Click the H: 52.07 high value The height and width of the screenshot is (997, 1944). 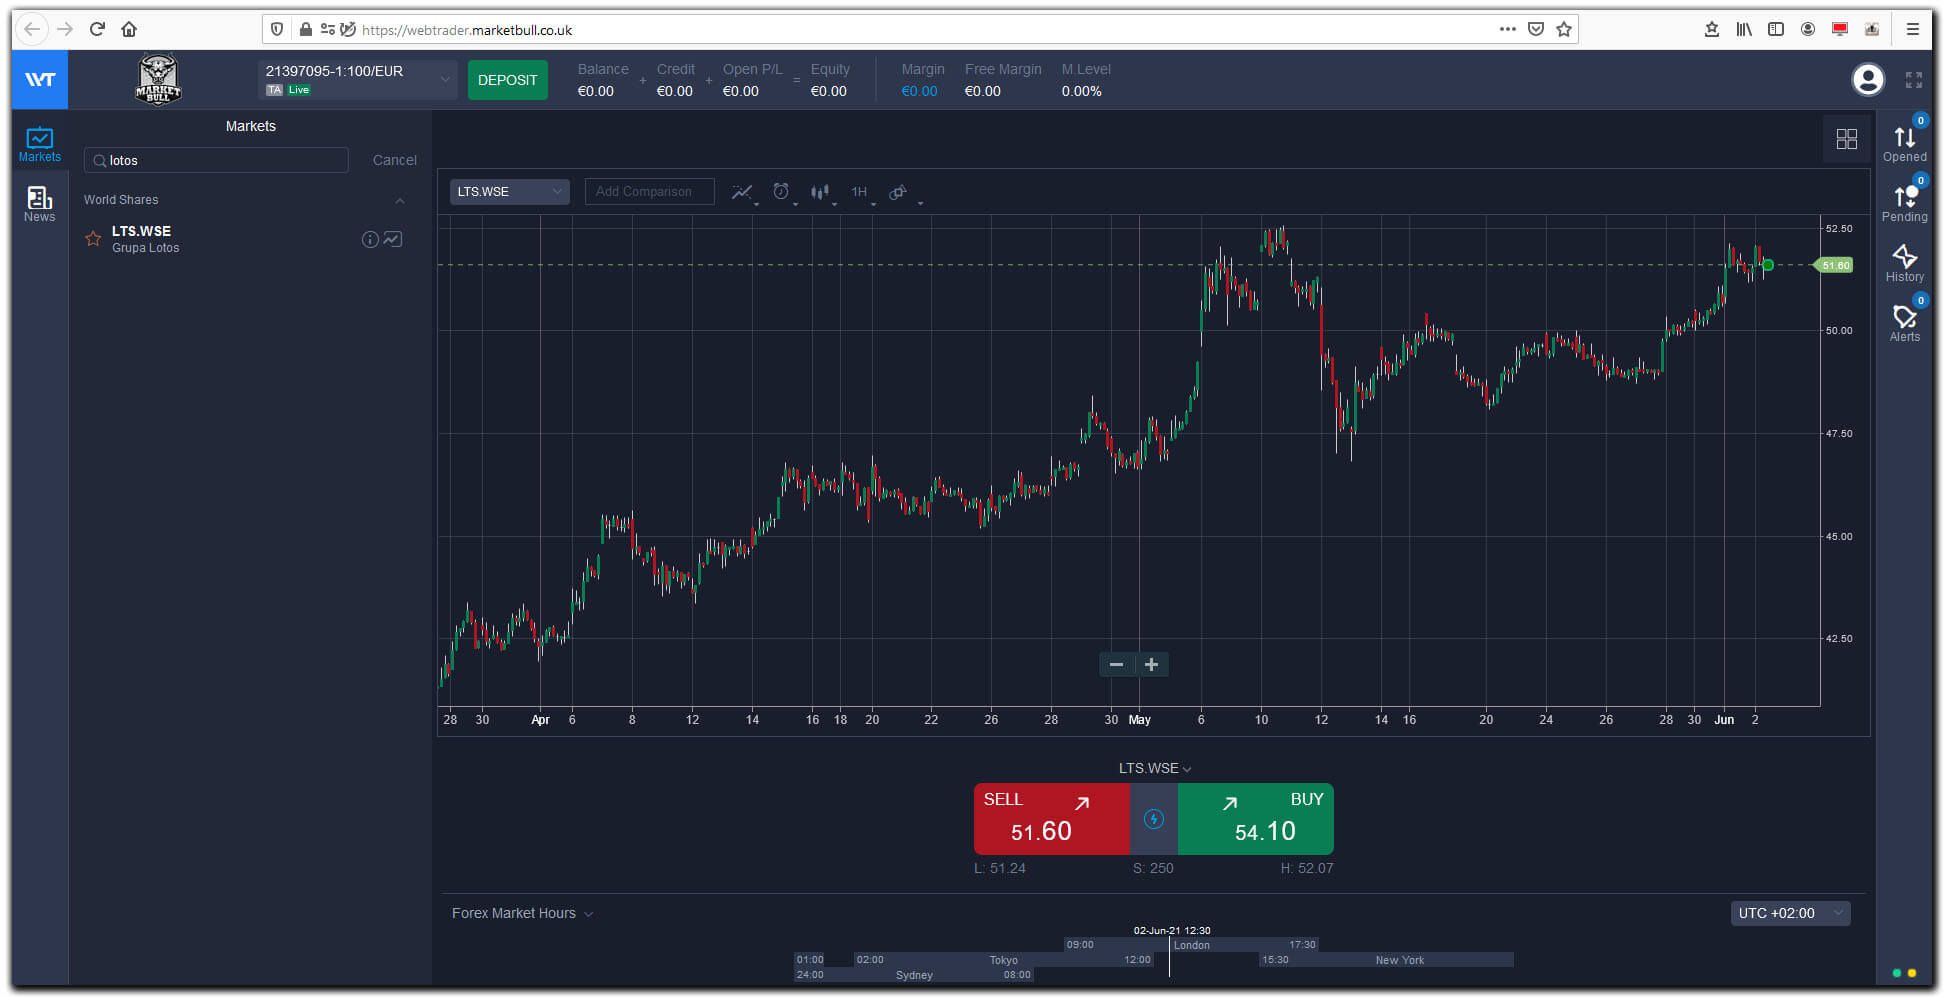pos(1307,868)
